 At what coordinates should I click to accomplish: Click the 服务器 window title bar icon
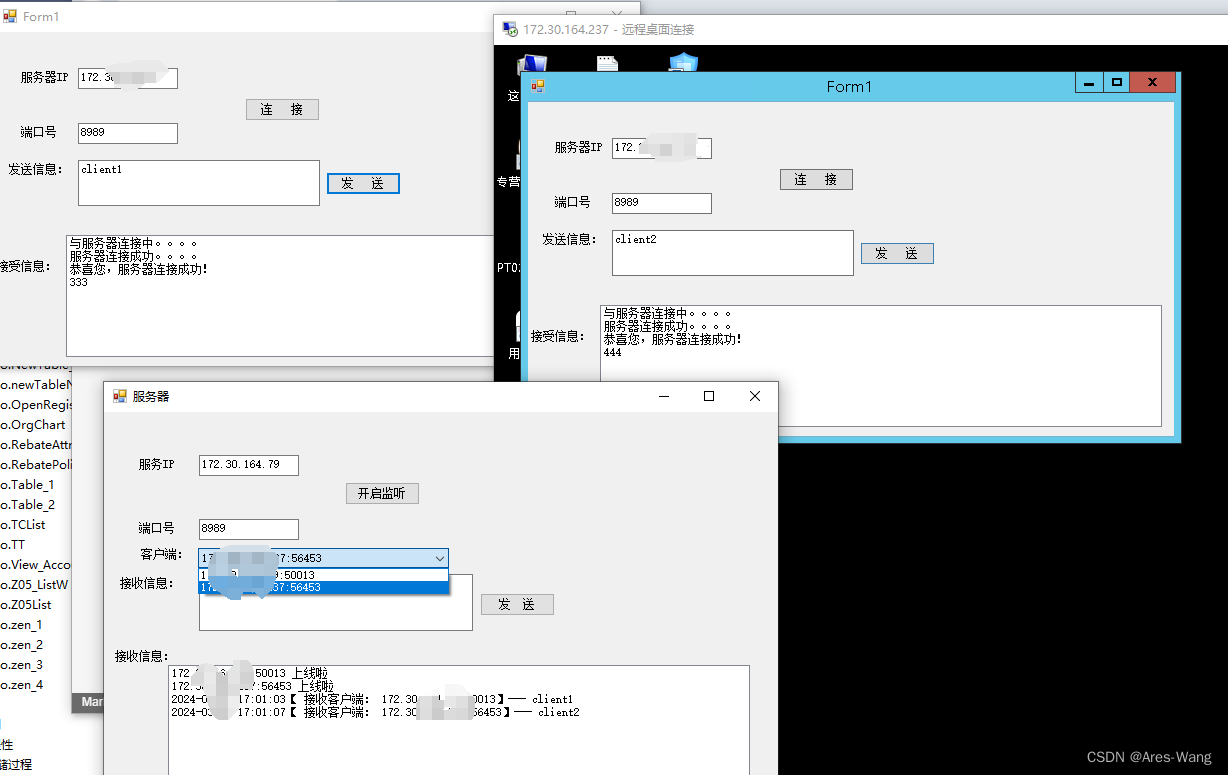[120, 396]
